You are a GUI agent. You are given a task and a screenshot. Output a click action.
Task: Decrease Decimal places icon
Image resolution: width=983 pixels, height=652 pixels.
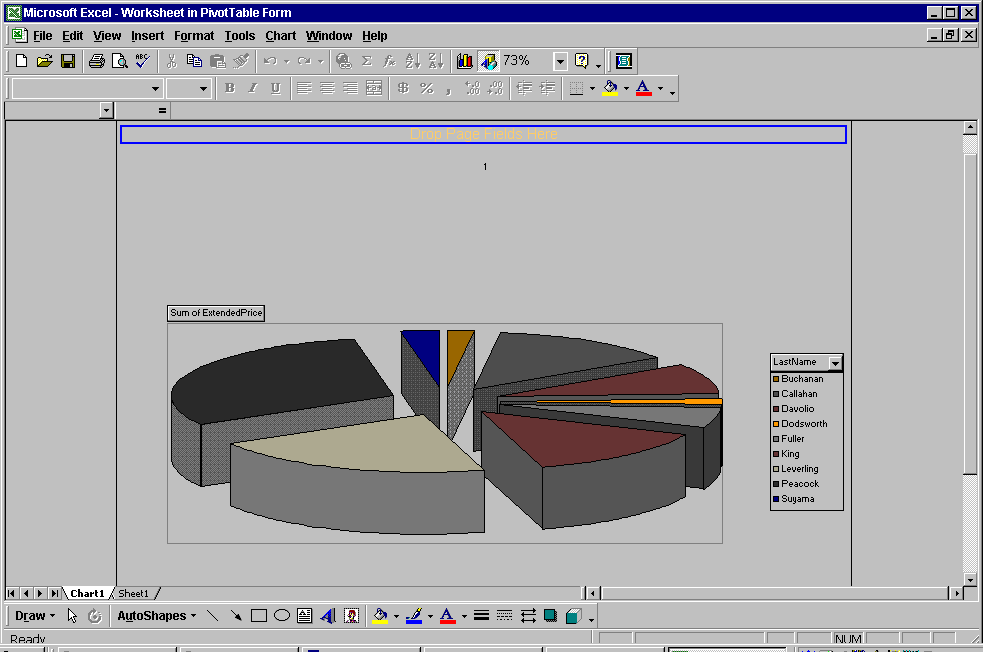click(x=495, y=88)
